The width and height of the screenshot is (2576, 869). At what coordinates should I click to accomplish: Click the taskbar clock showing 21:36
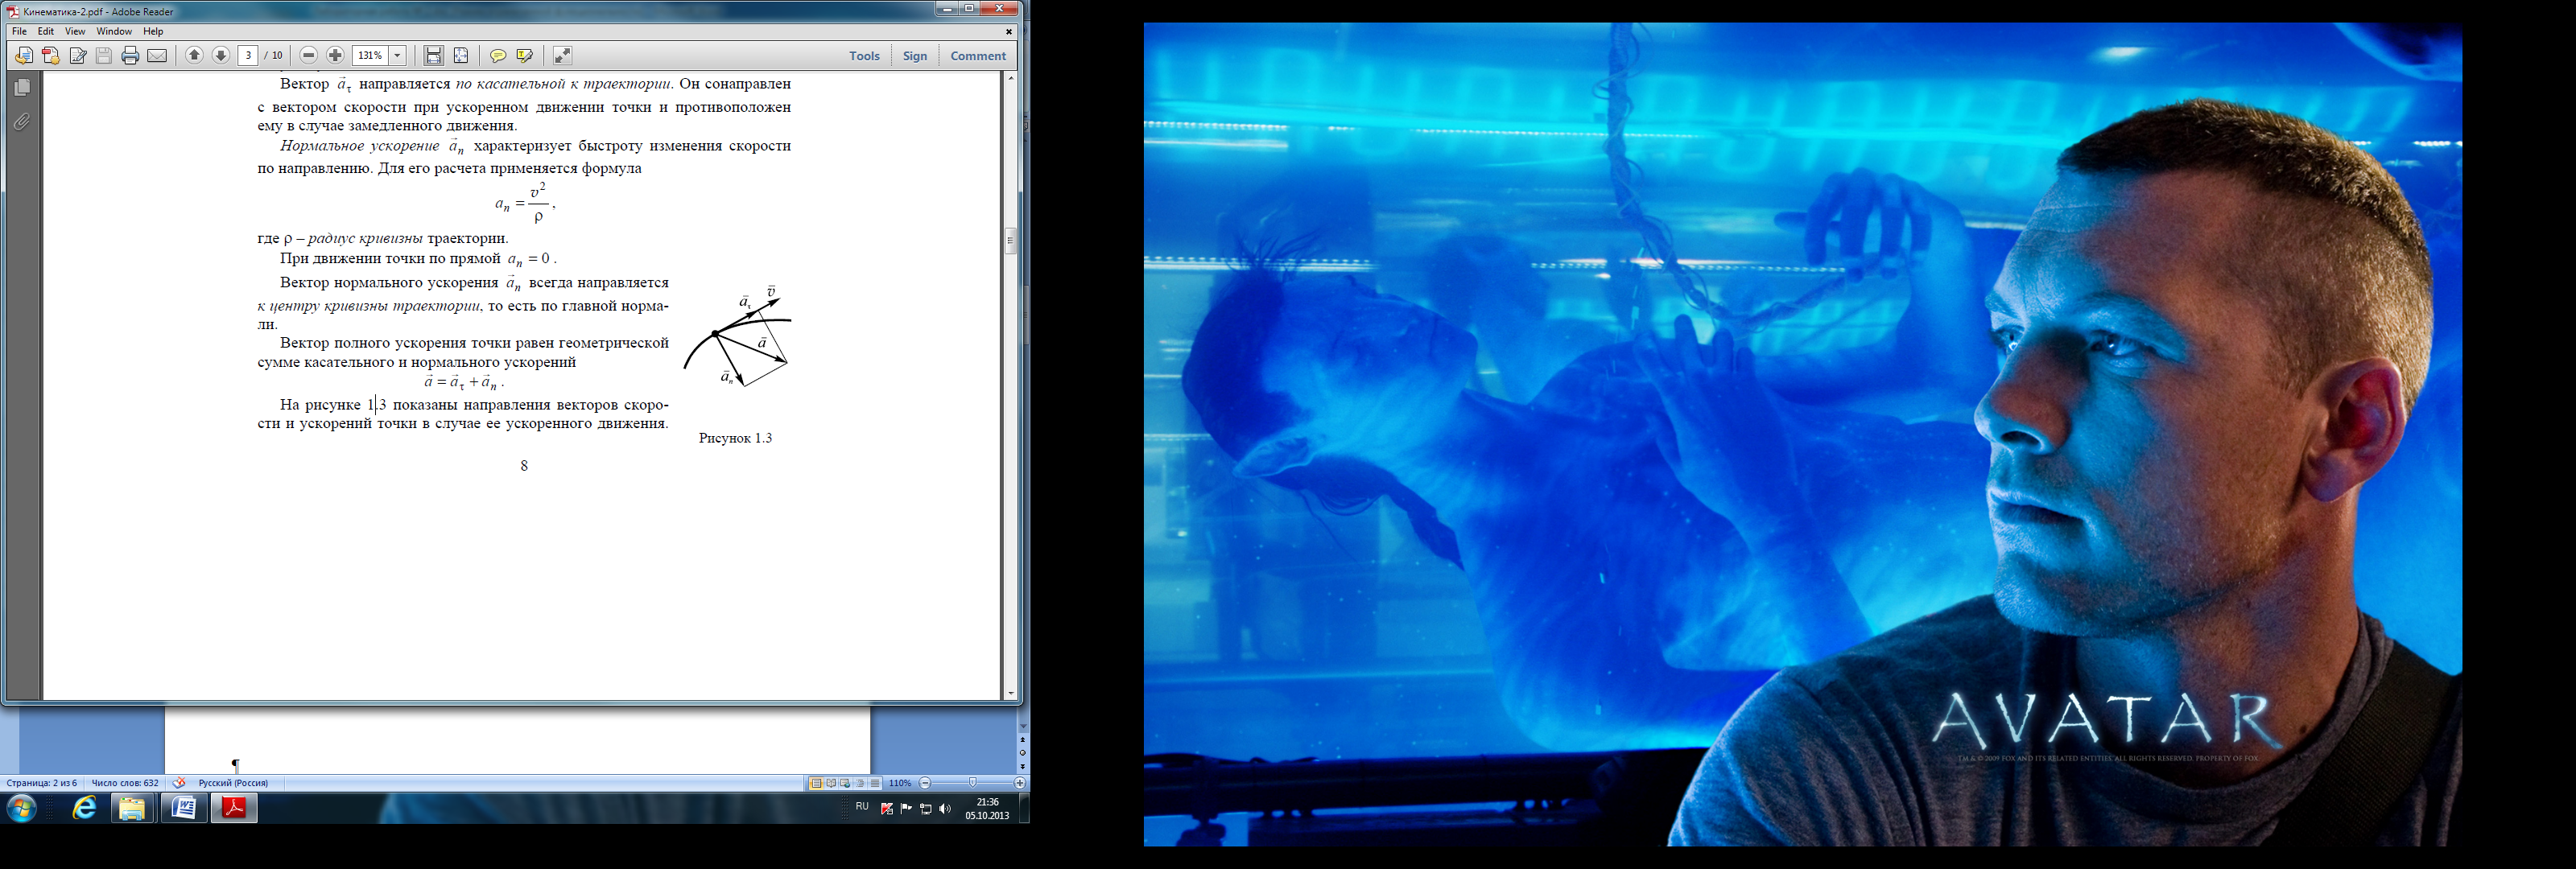click(x=987, y=809)
